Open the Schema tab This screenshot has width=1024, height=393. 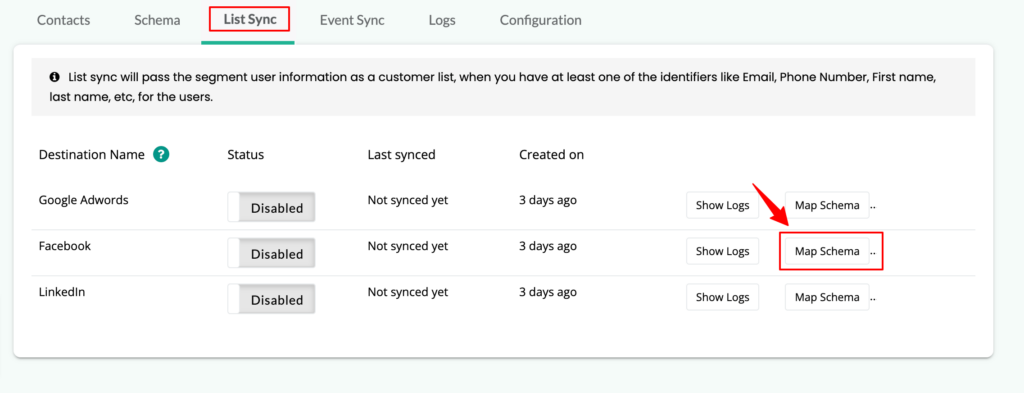click(157, 20)
